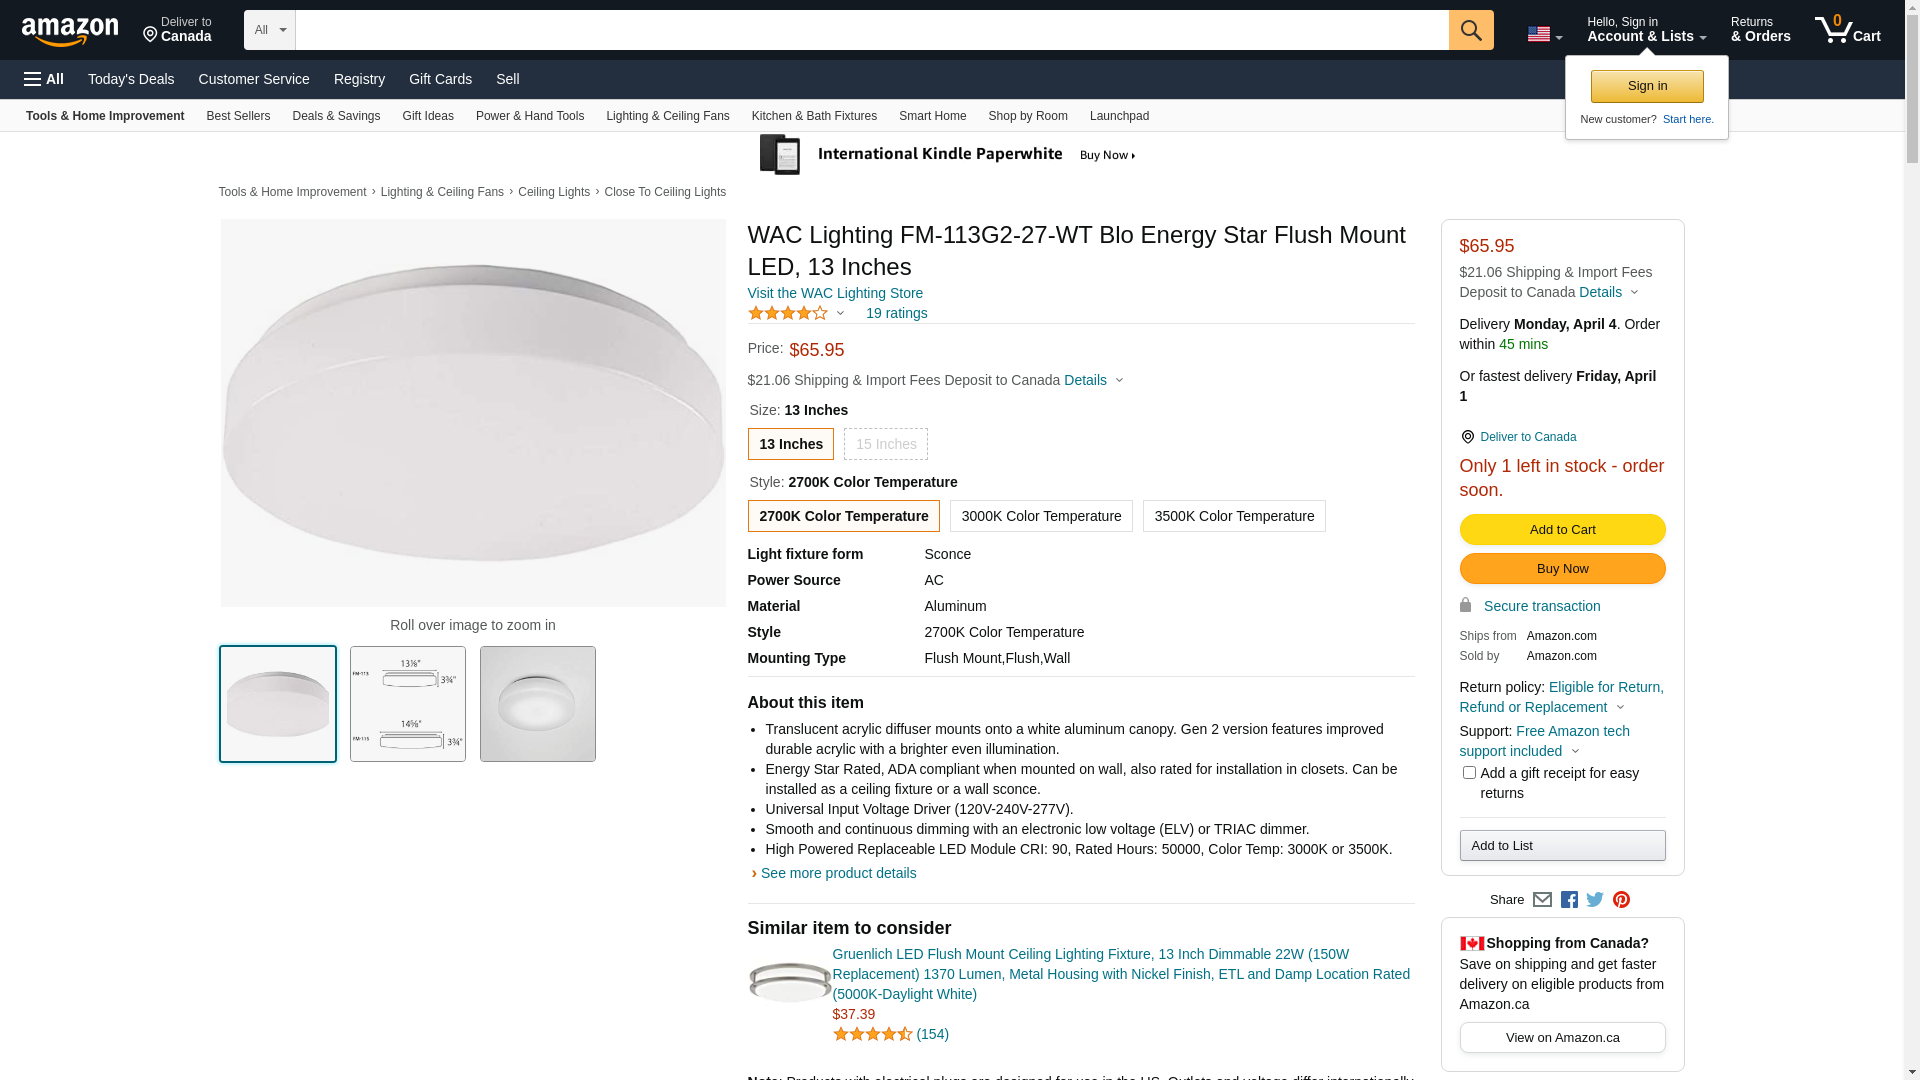Expand the Add to List dropdown
Viewport: 1920px width, 1080px height.
pos(1562,846)
